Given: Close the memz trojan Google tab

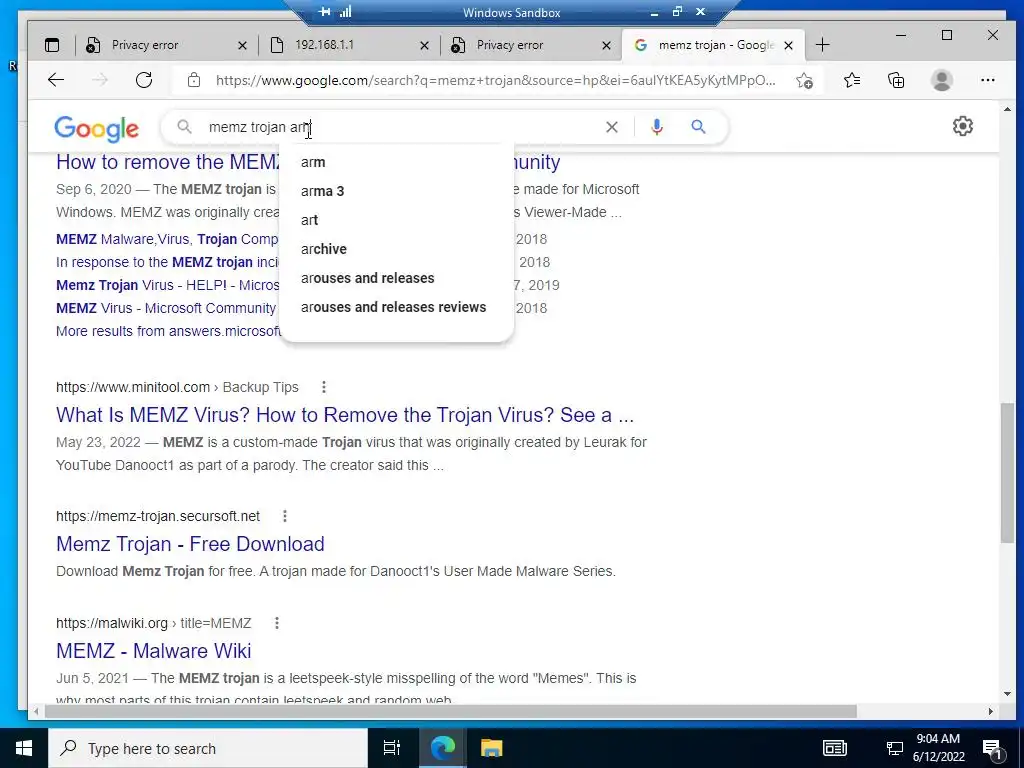Looking at the screenshot, I should (x=789, y=46).
